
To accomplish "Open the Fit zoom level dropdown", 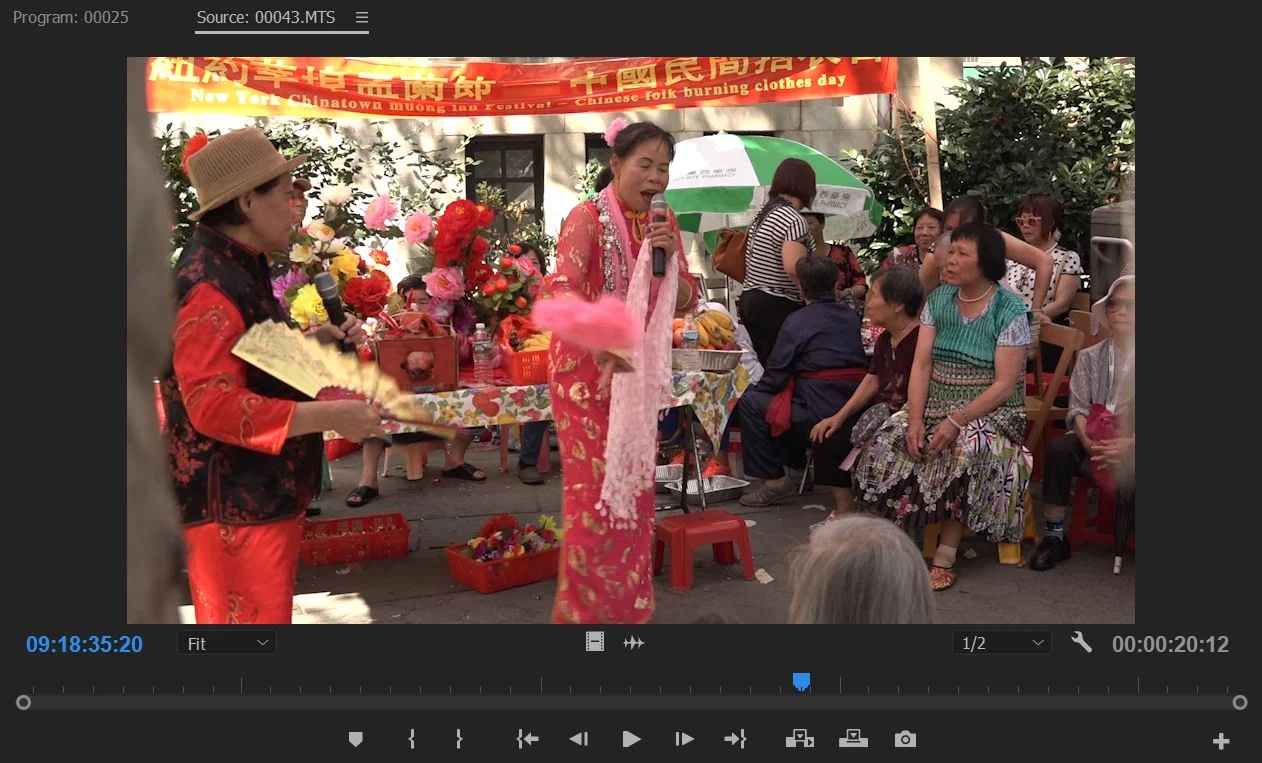I will pos(226,643).
